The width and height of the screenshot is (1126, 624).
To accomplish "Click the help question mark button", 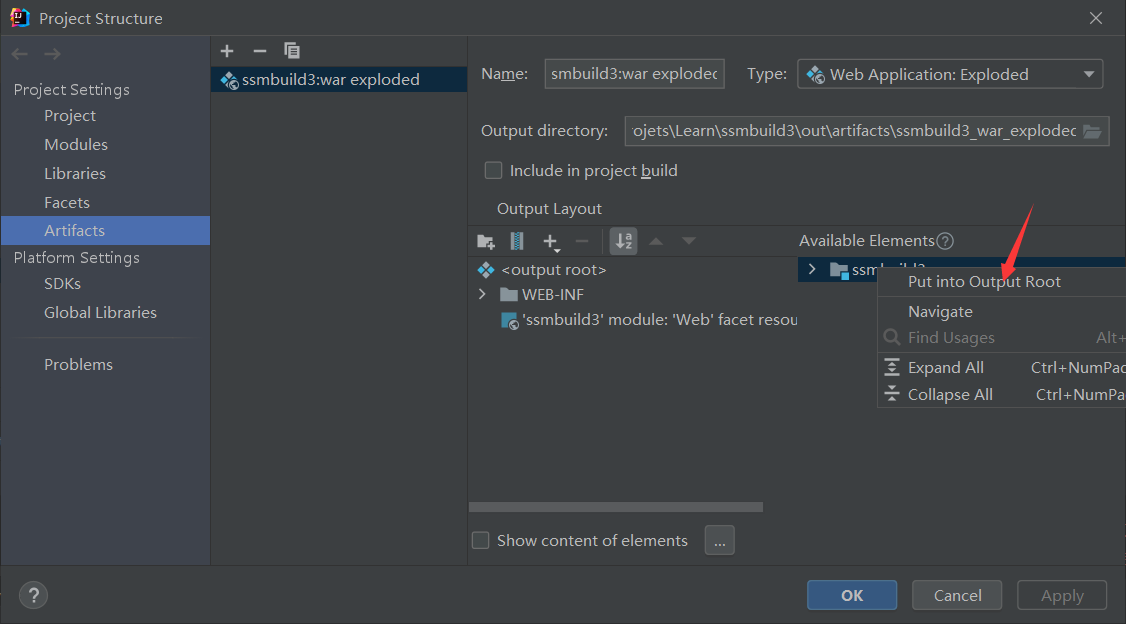I will 33,595.
